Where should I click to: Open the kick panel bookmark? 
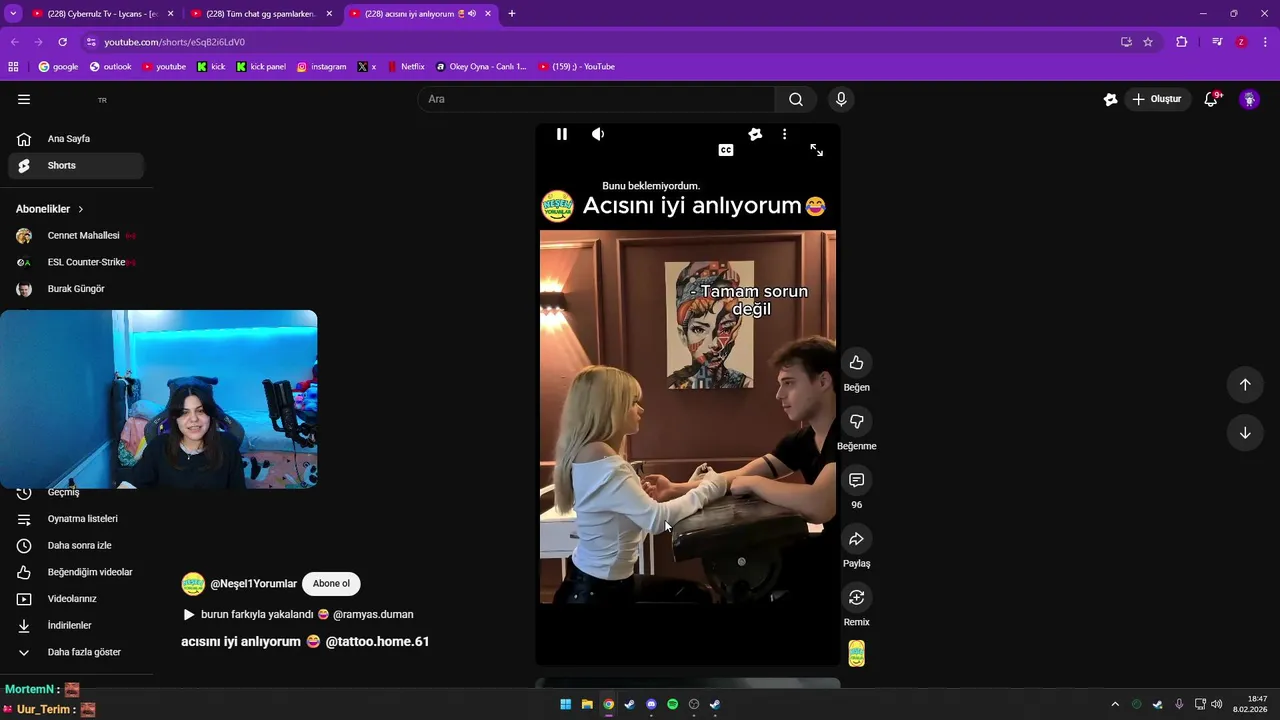(261, 67)
